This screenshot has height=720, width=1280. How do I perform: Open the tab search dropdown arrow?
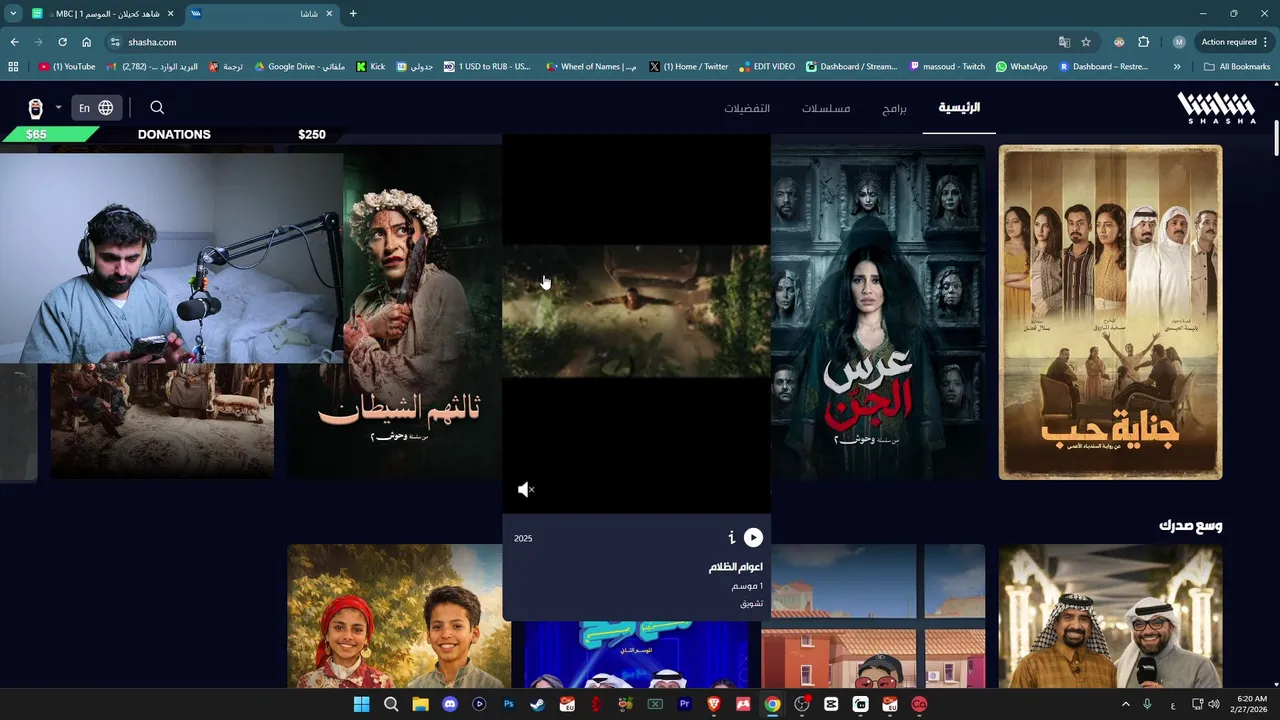[13, 13]
